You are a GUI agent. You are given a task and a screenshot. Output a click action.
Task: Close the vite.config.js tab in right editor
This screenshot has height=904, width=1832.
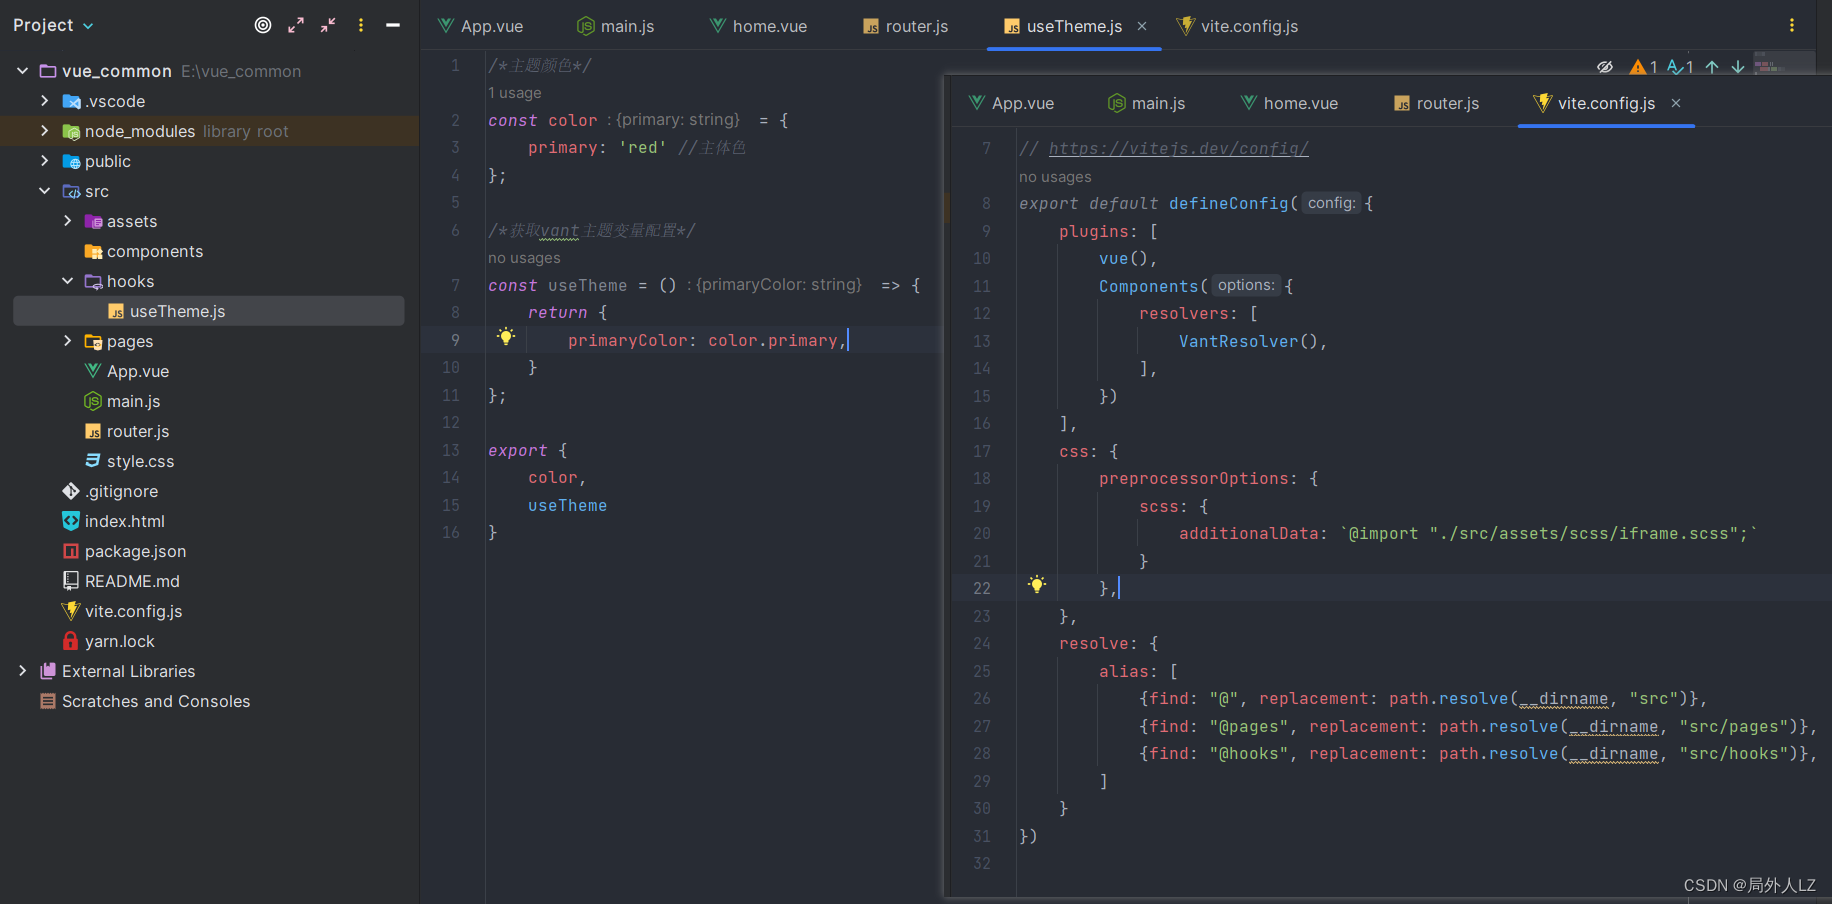coord(1676,103)
